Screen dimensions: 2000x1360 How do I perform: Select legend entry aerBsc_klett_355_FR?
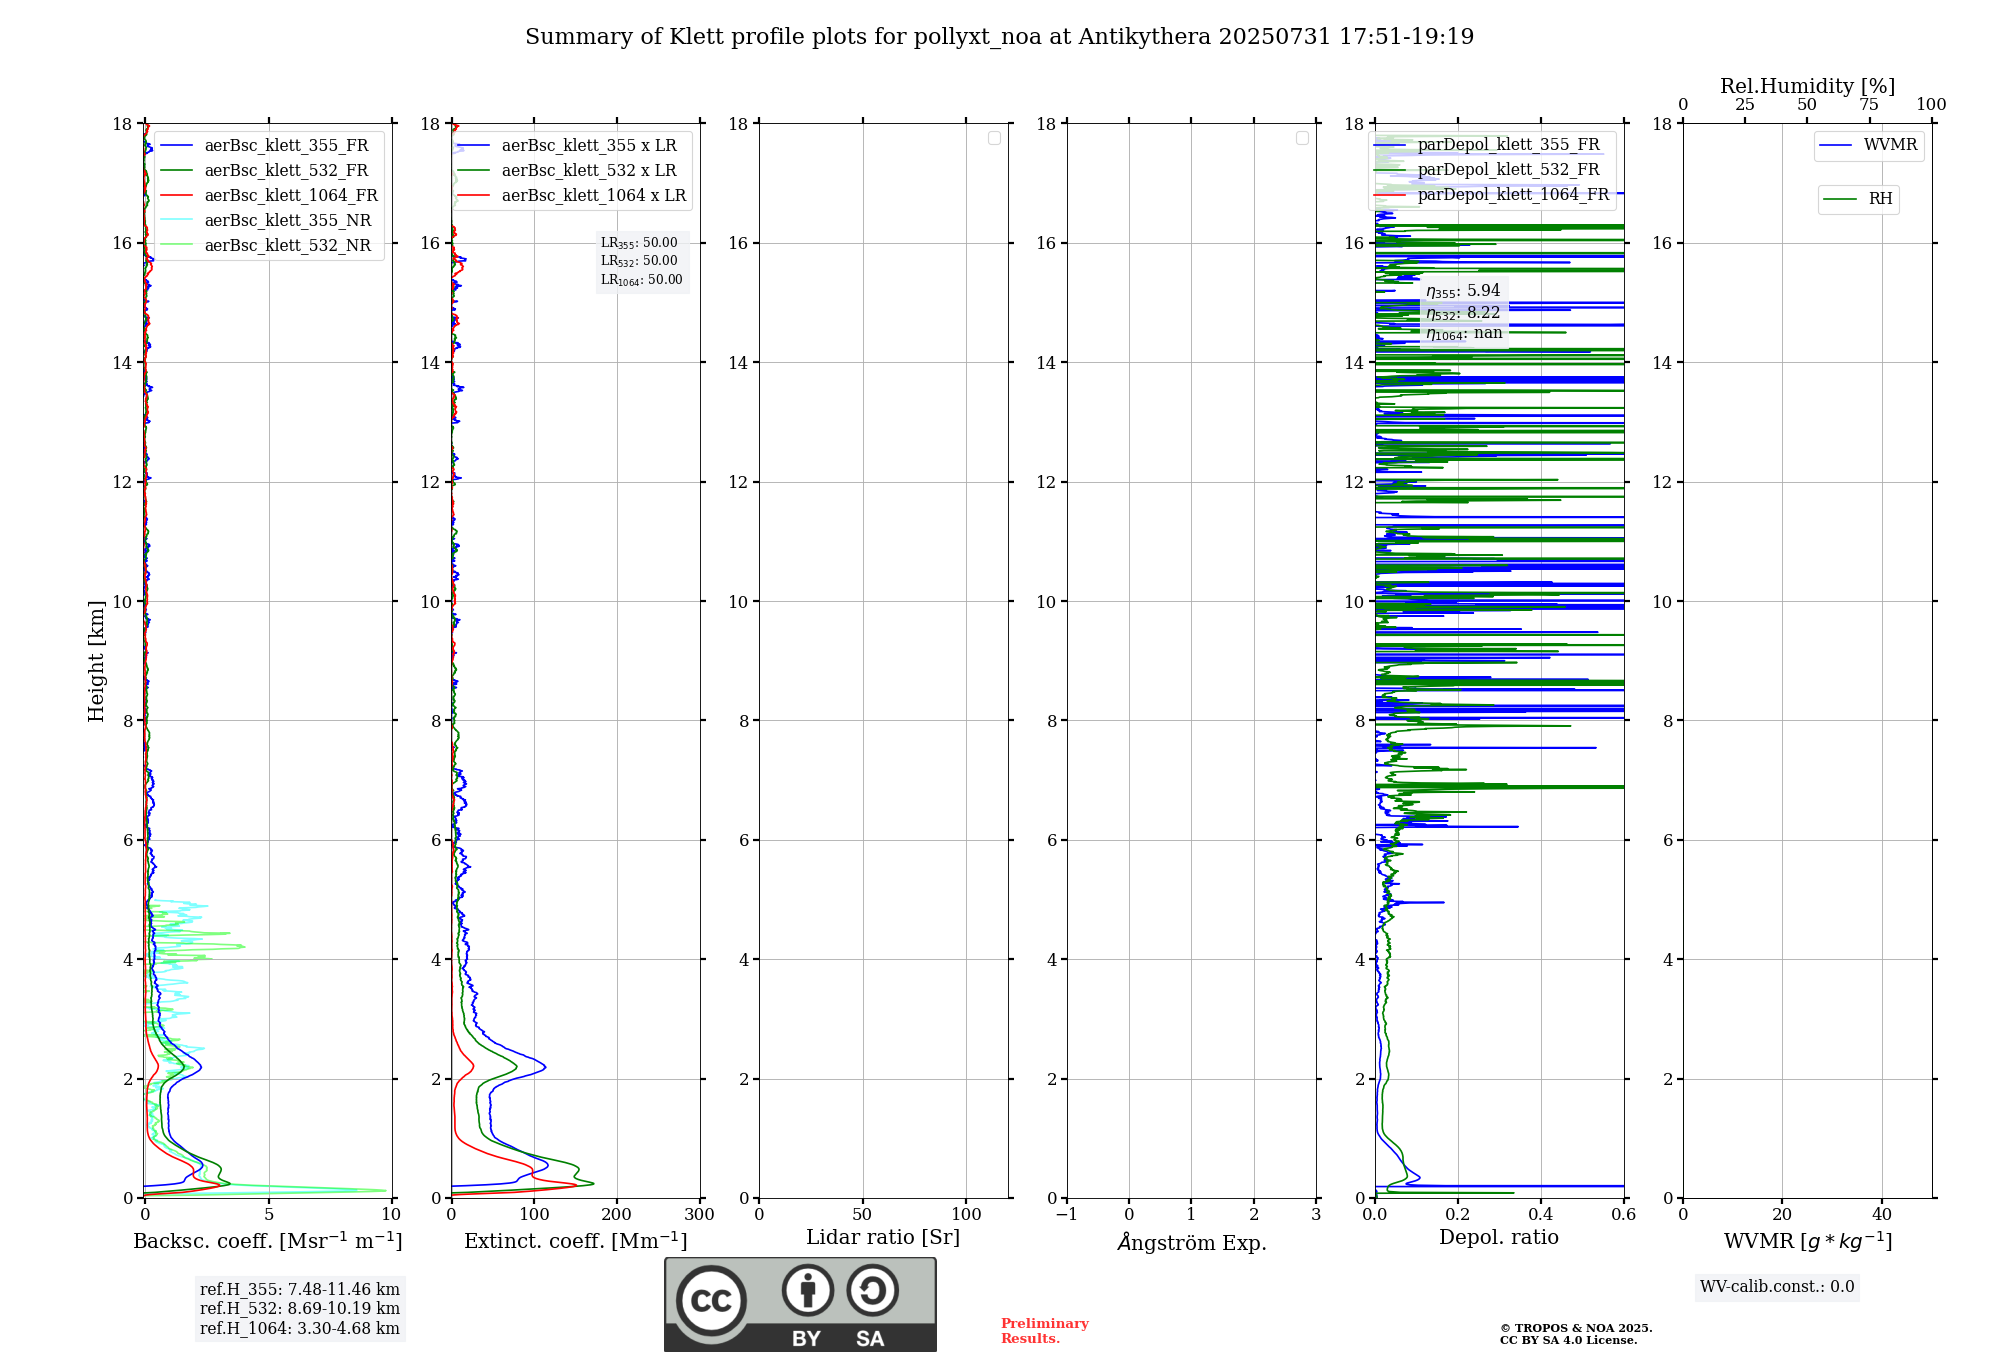[266, 146]
